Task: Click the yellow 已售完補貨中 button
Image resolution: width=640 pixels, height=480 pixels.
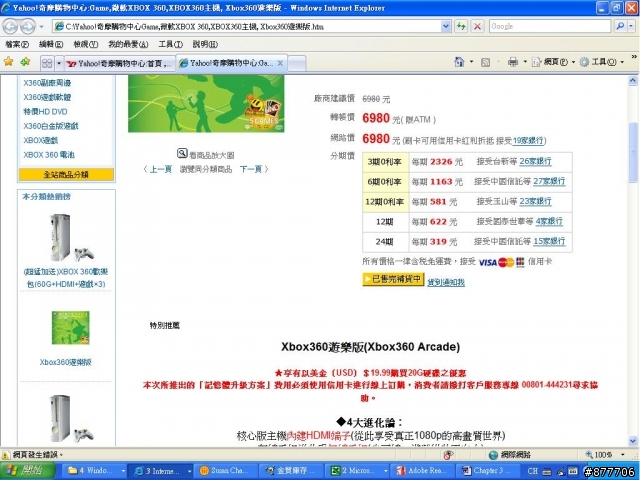Action: coord(393,279)
